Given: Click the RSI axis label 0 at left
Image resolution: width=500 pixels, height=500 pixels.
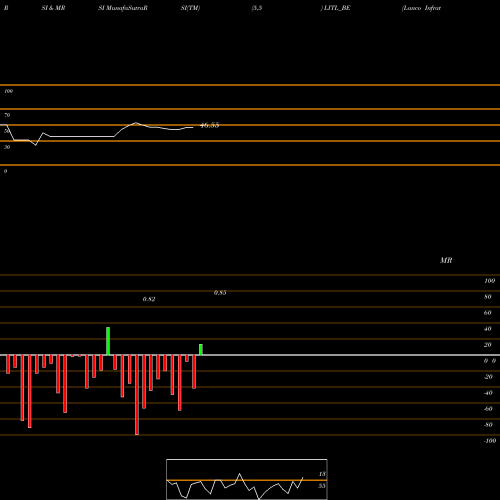Looking at the screenshot, I should 5,171.
